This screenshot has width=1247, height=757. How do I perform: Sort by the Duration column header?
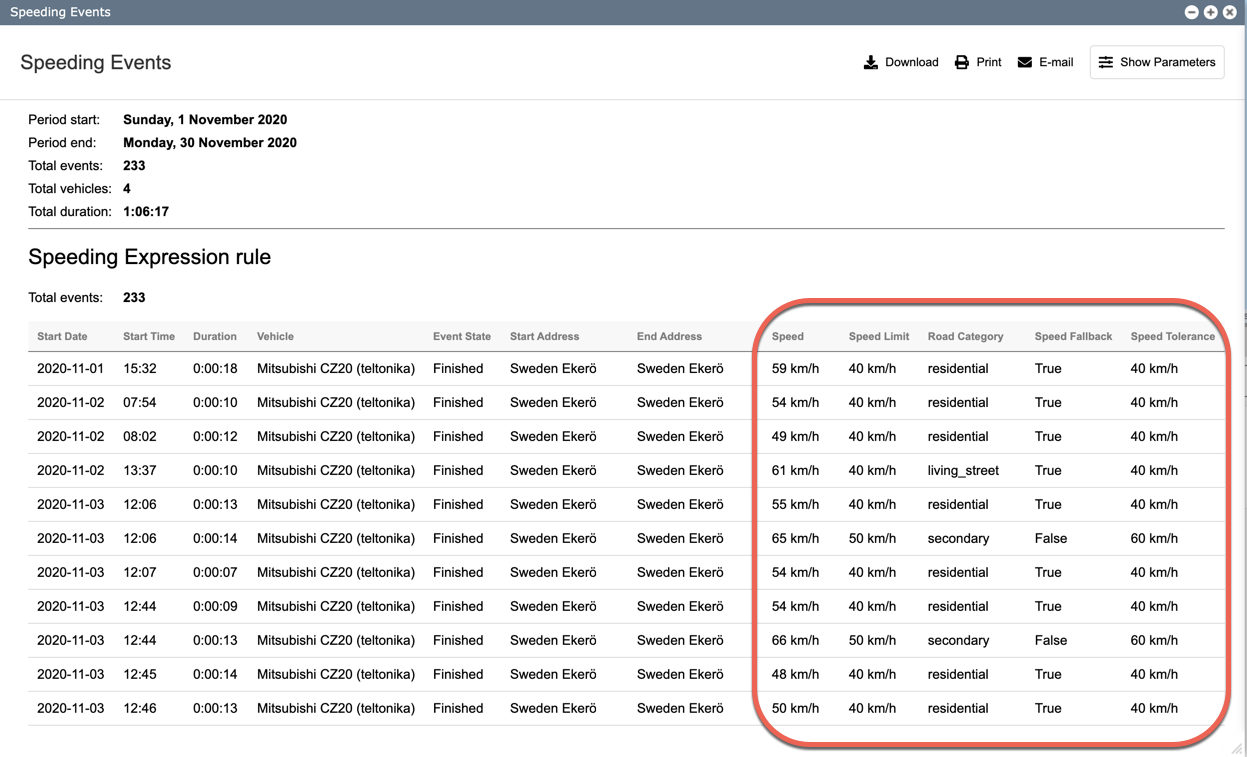pos(215,337)
